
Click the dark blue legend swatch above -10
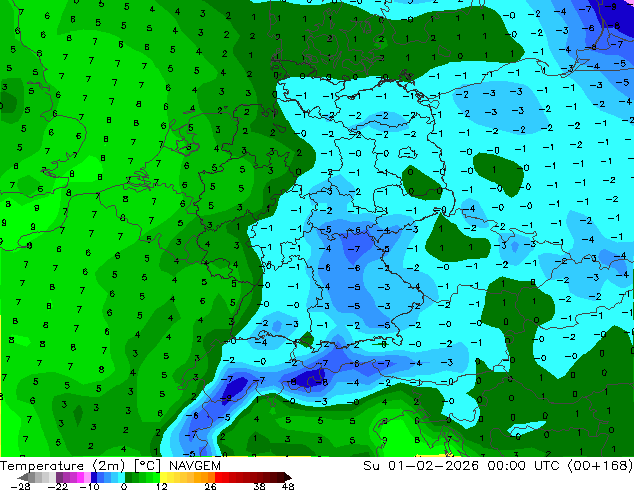click(94, 477)
